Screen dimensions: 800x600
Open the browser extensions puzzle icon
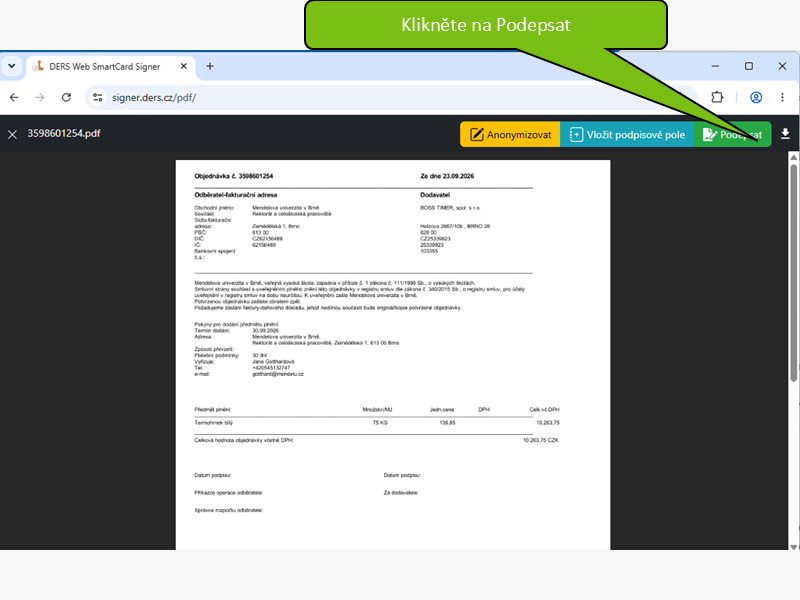click(x=717, y=97)
